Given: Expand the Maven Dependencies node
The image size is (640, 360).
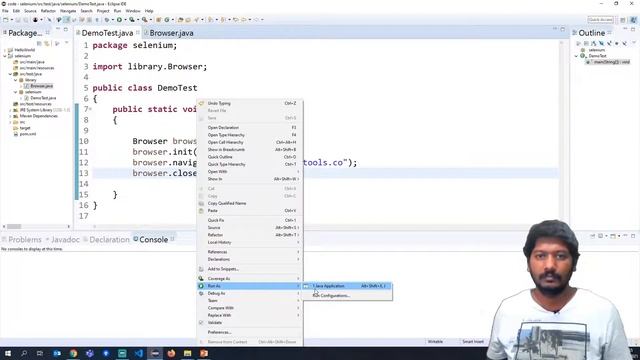Looking at the screenshot, I should (10, 116).
